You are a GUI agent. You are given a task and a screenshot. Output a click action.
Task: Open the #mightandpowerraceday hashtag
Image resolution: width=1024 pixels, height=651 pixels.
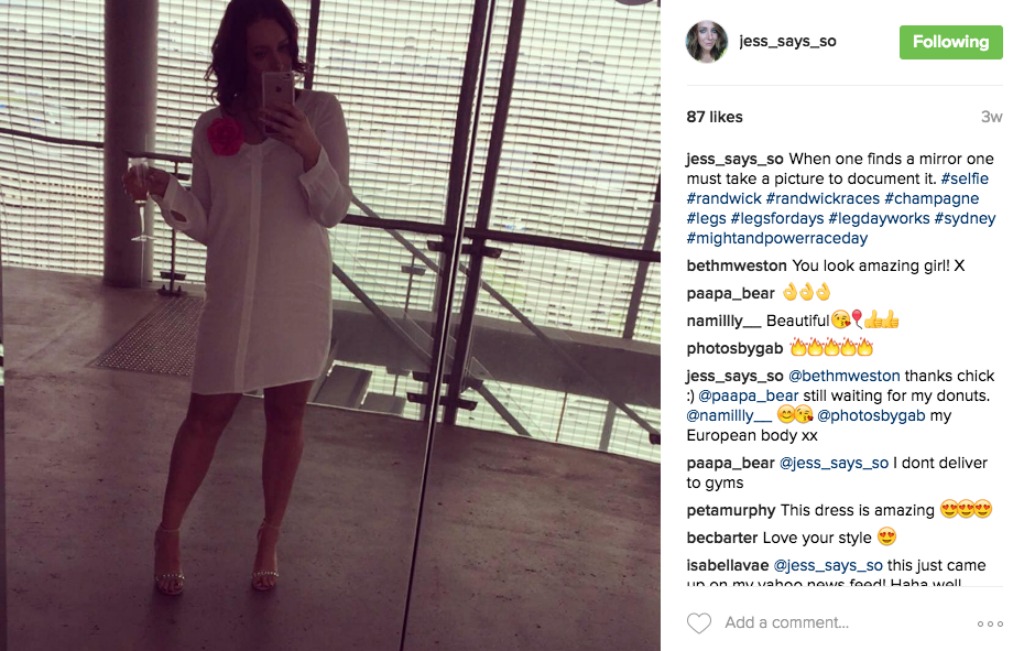point(776,238)
